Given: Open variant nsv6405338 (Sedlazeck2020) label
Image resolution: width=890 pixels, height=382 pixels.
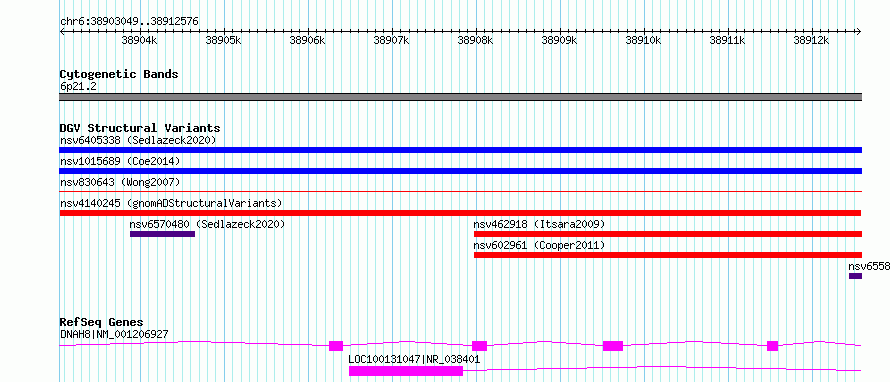Looking at the screenshot, I should click(x=138, y=140).
